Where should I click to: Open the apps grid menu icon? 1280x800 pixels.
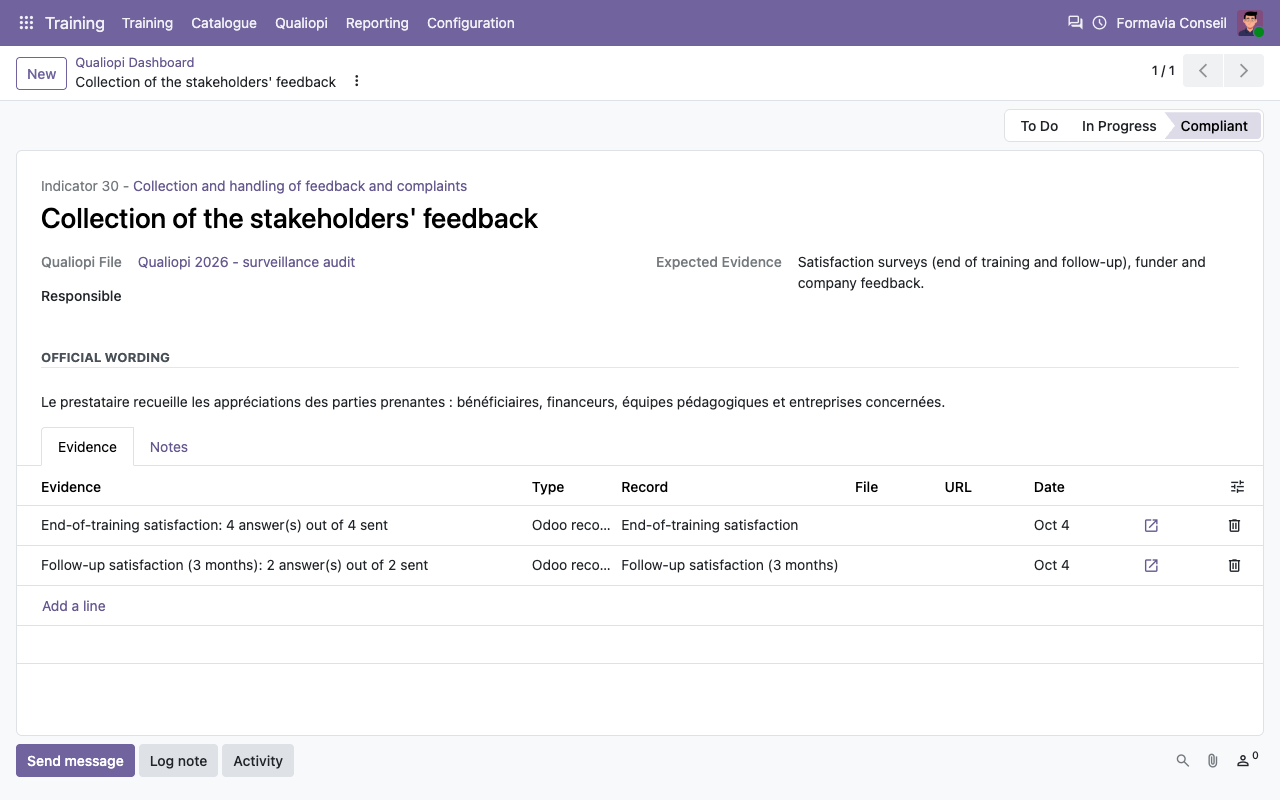[26, 23]
